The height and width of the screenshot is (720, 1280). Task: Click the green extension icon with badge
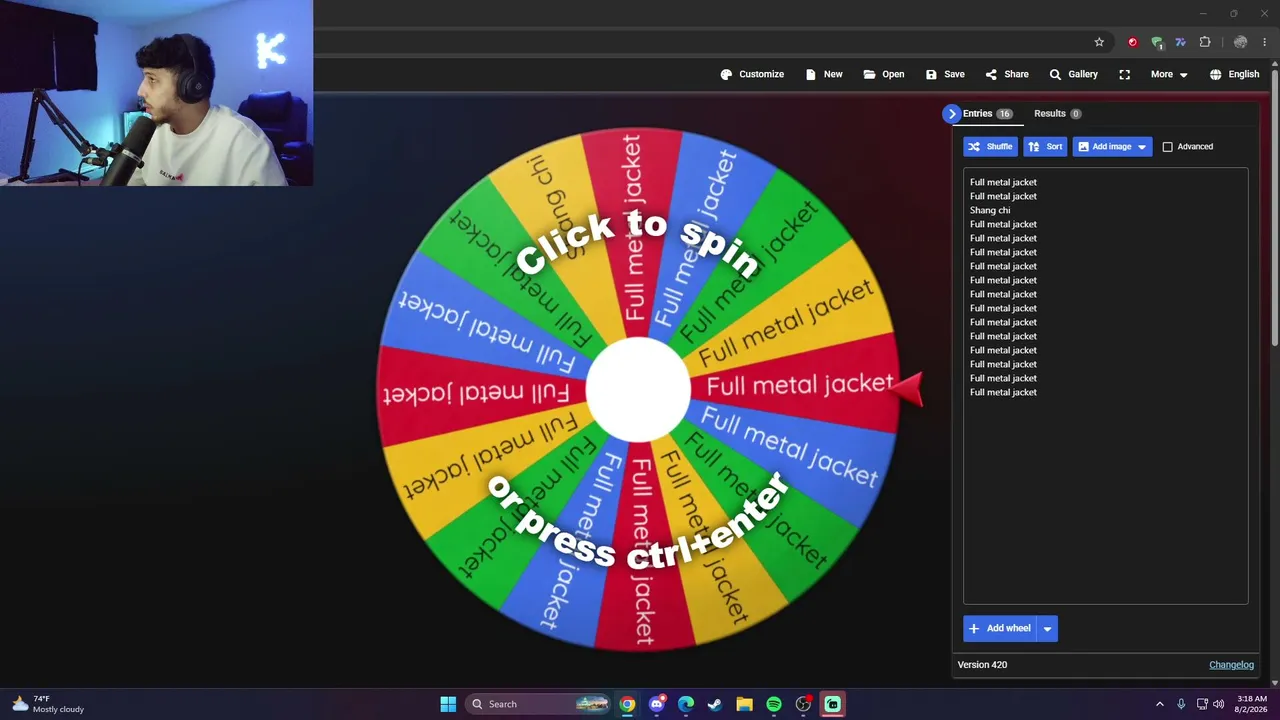[1157, 42]
